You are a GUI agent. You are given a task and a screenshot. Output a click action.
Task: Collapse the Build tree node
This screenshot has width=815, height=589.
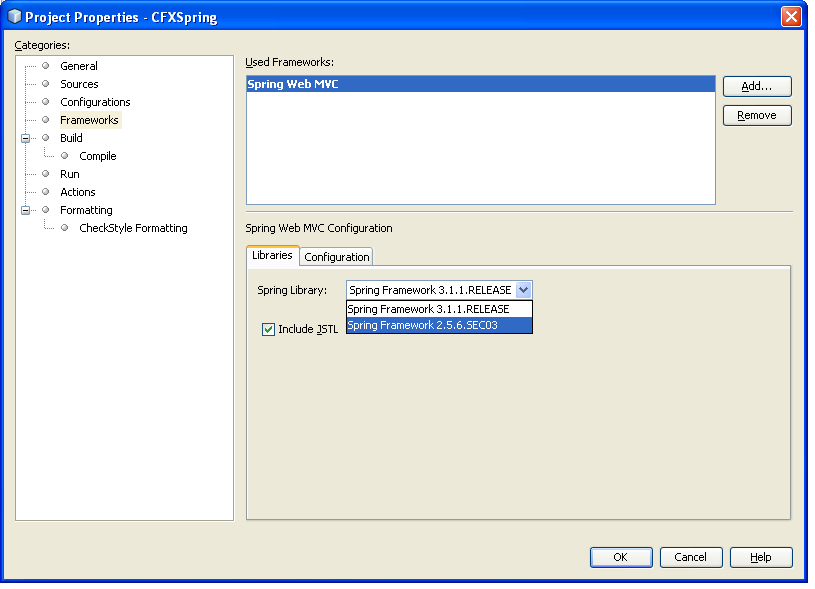25,139
